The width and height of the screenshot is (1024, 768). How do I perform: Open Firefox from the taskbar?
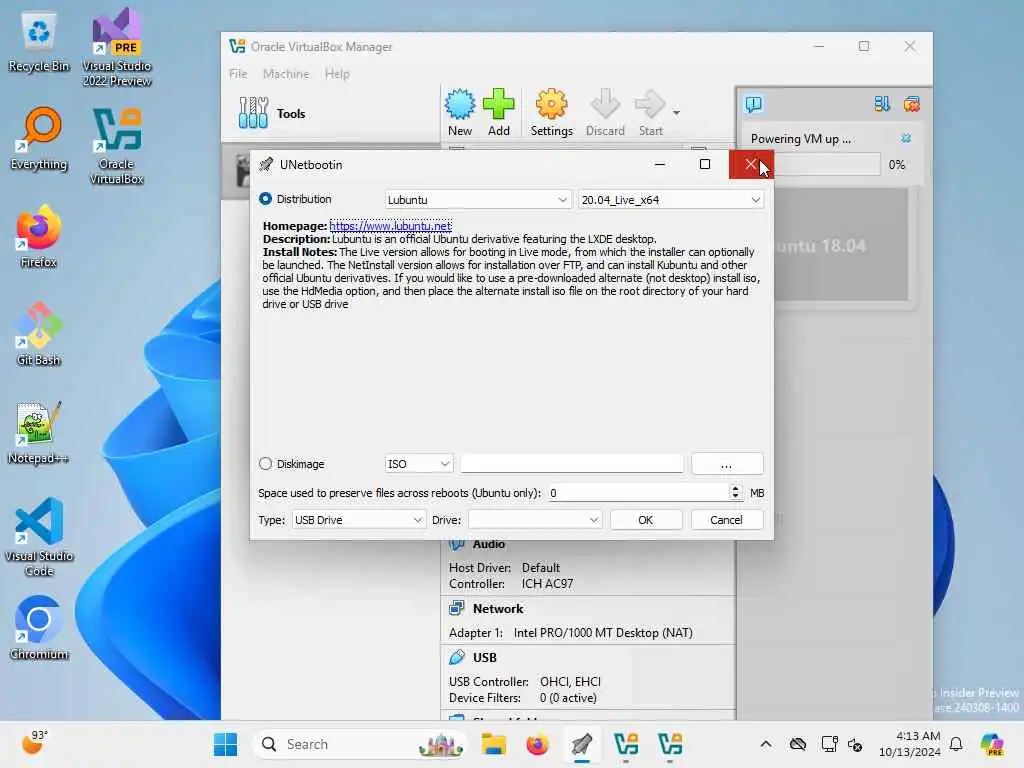tap(537, 744)
